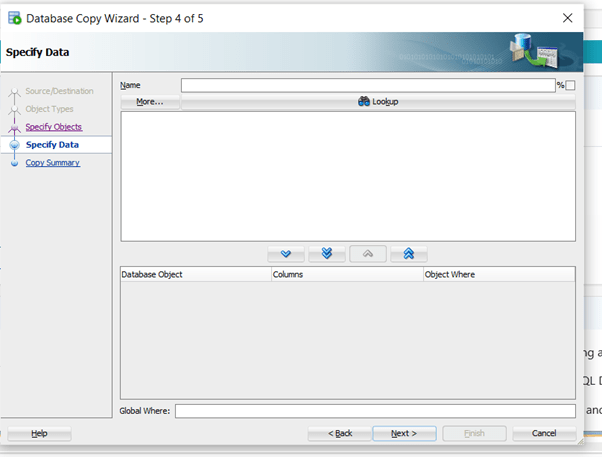Open Help for the wizard
This screenshot has height=457, width=602.
[40, 434]
